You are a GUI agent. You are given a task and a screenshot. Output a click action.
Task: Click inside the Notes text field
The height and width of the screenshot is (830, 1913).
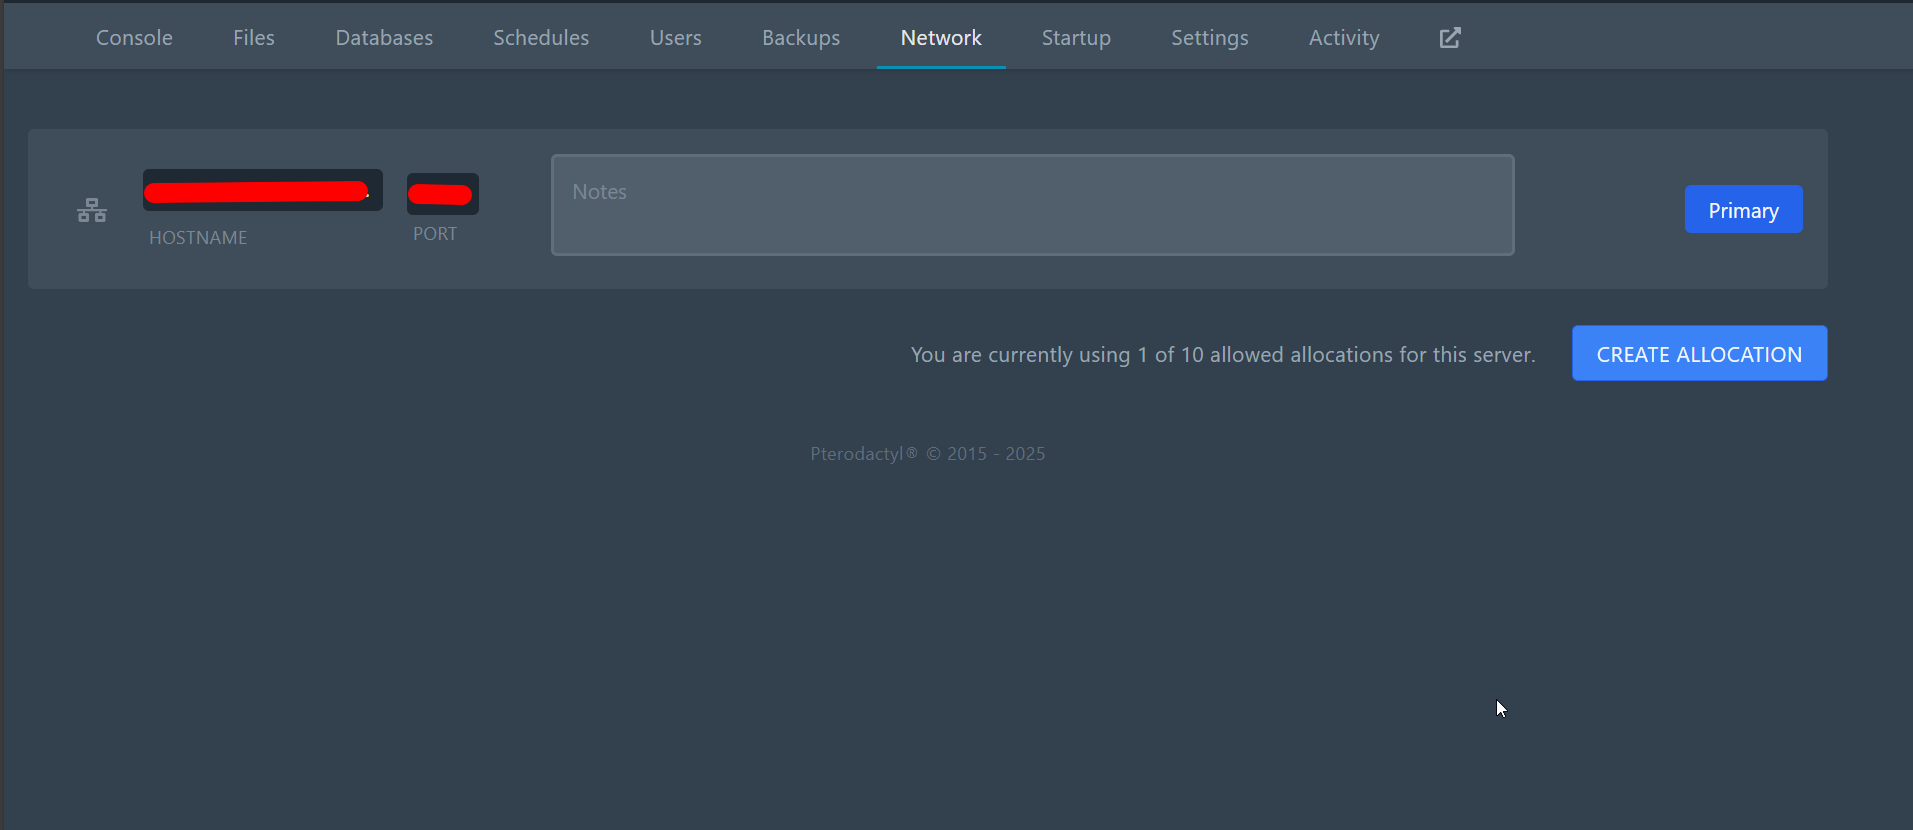click(1032, 205)
